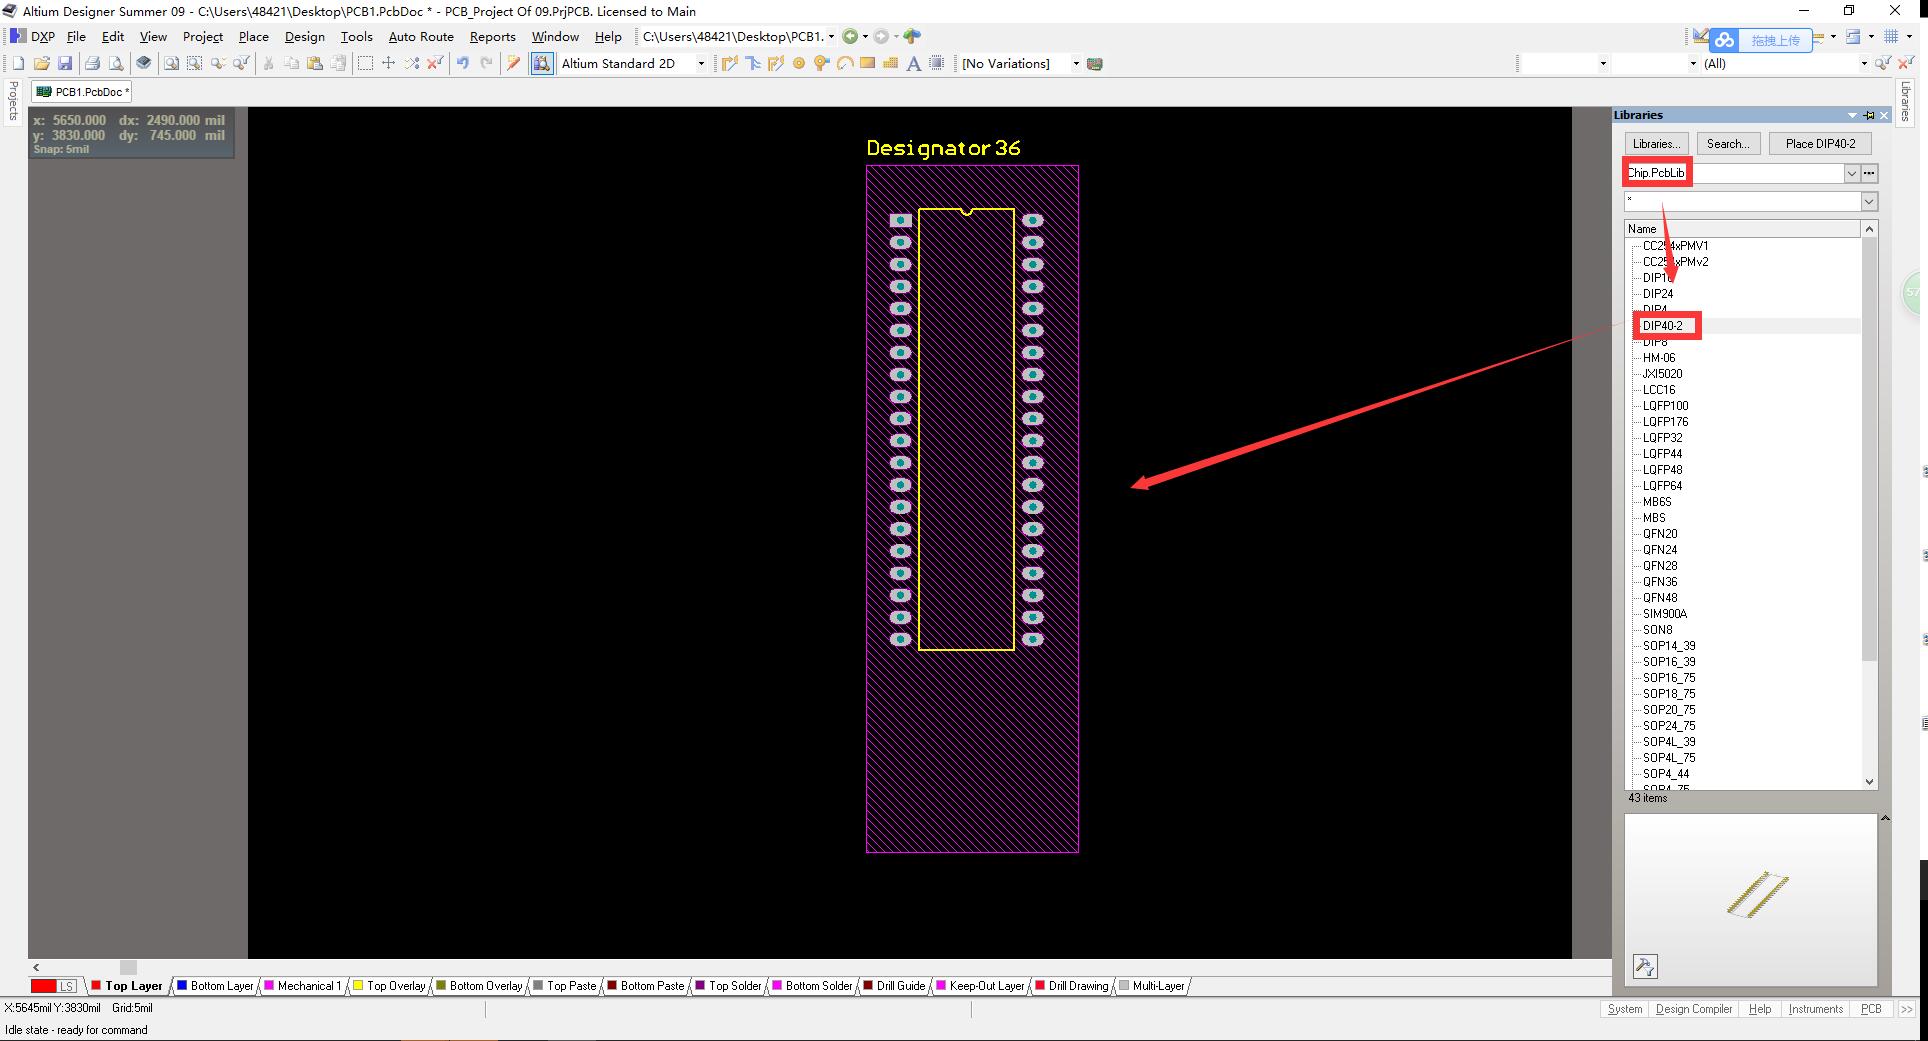
Task: Save the current PCB document
Action: coord(65,63)
